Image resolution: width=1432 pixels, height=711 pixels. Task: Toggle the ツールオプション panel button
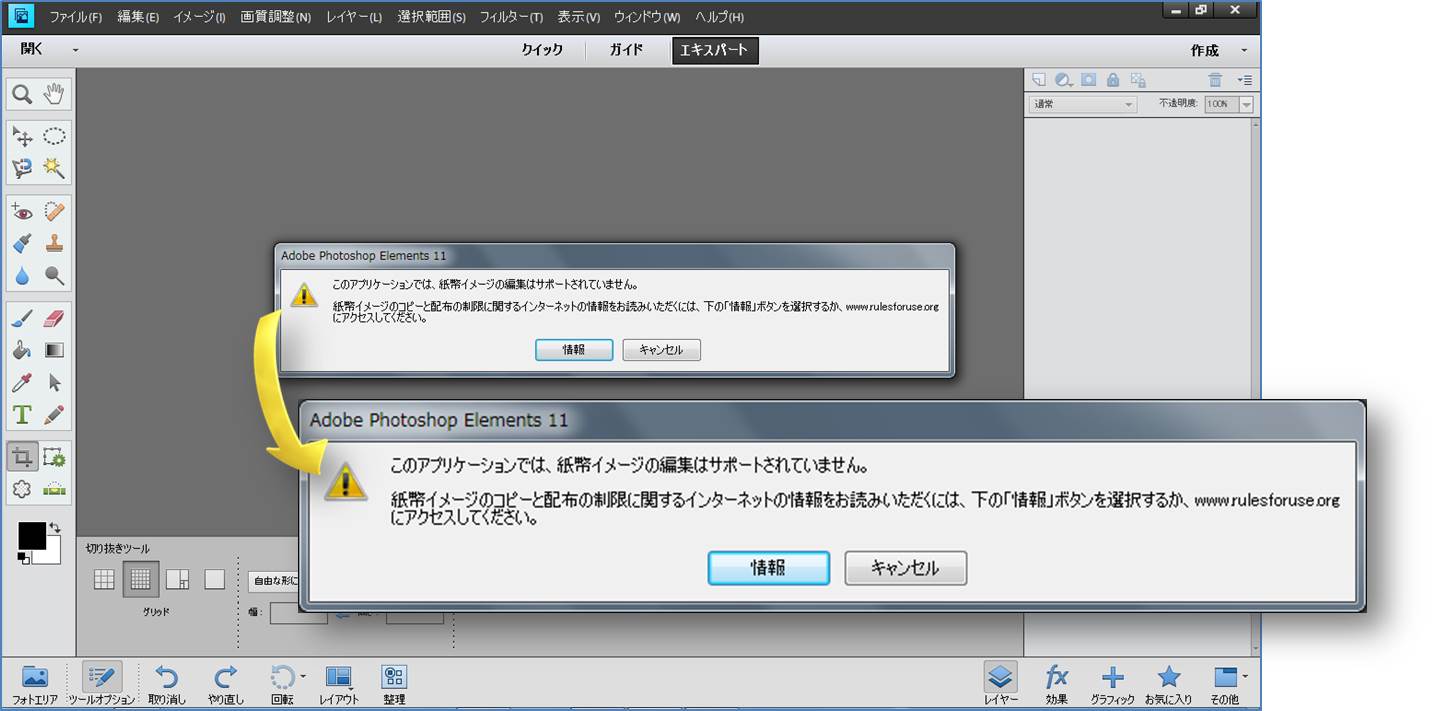coord(101,685)
